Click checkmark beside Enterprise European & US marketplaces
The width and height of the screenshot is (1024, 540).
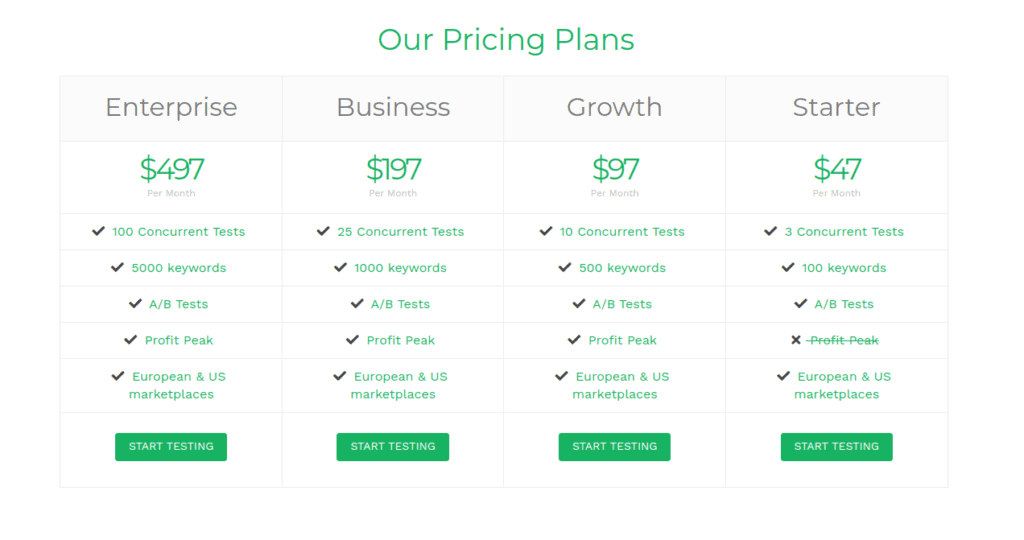(118, 376)
